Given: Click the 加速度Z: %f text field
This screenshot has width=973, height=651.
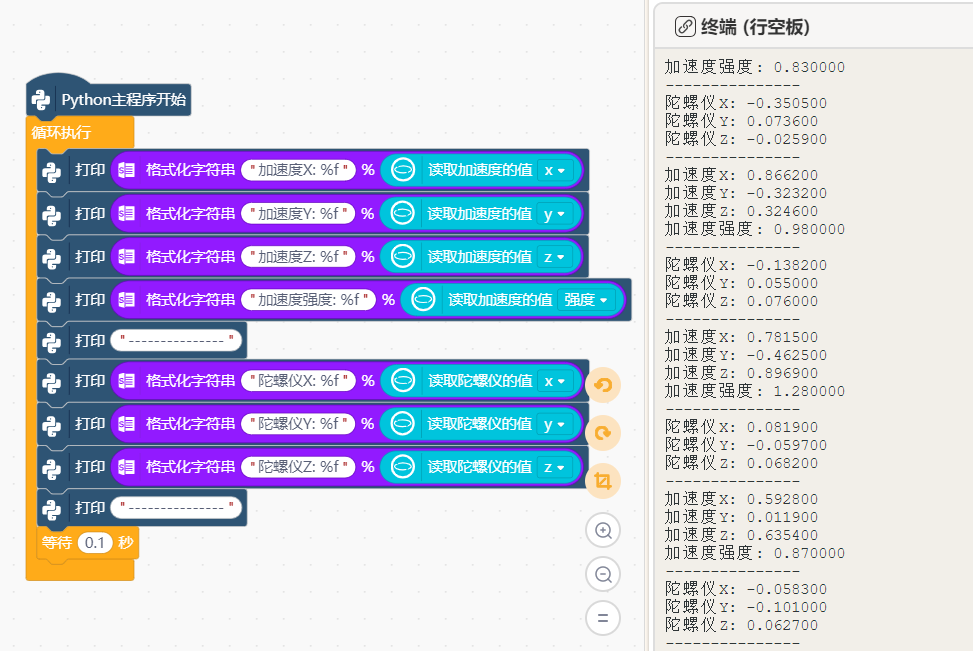Looking at the screenshot, I should [298, 256].
